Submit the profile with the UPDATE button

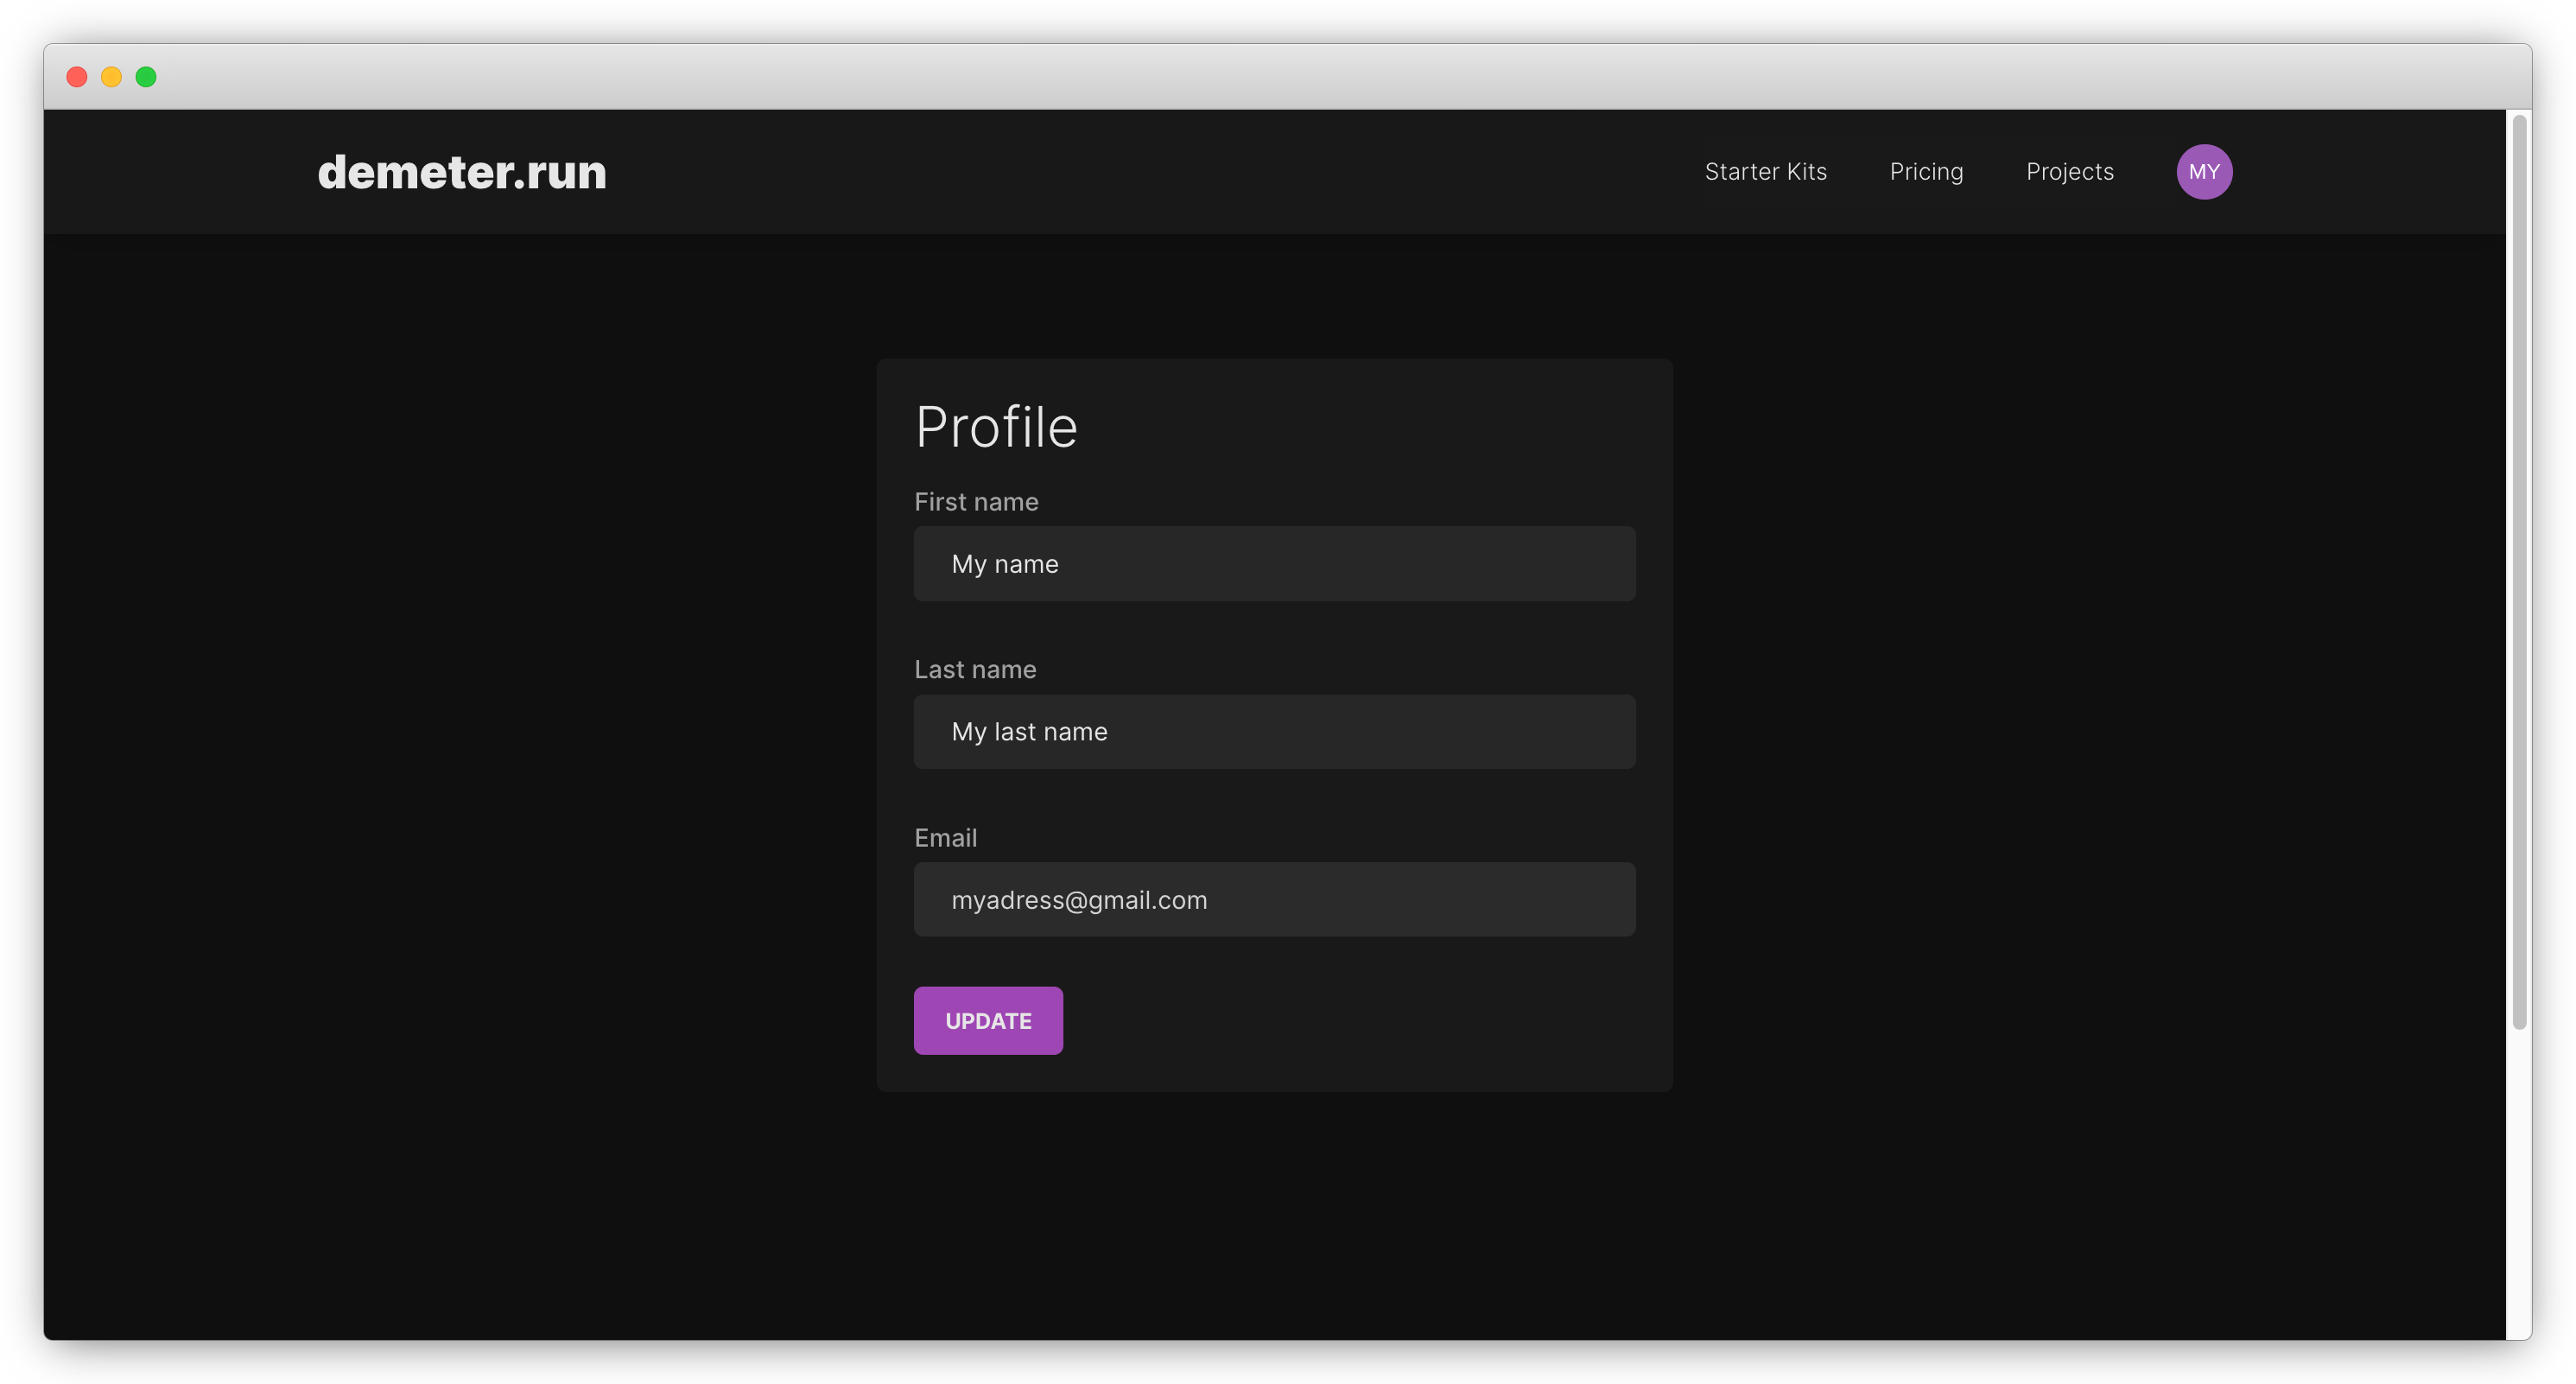pos(988,1021)
